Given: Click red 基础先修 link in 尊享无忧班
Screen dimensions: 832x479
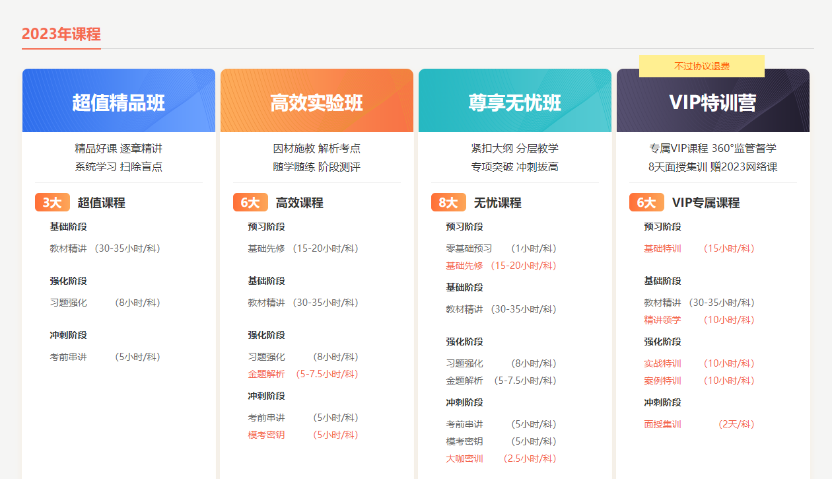Looking at the screenshot, I should tap(464, 266).
